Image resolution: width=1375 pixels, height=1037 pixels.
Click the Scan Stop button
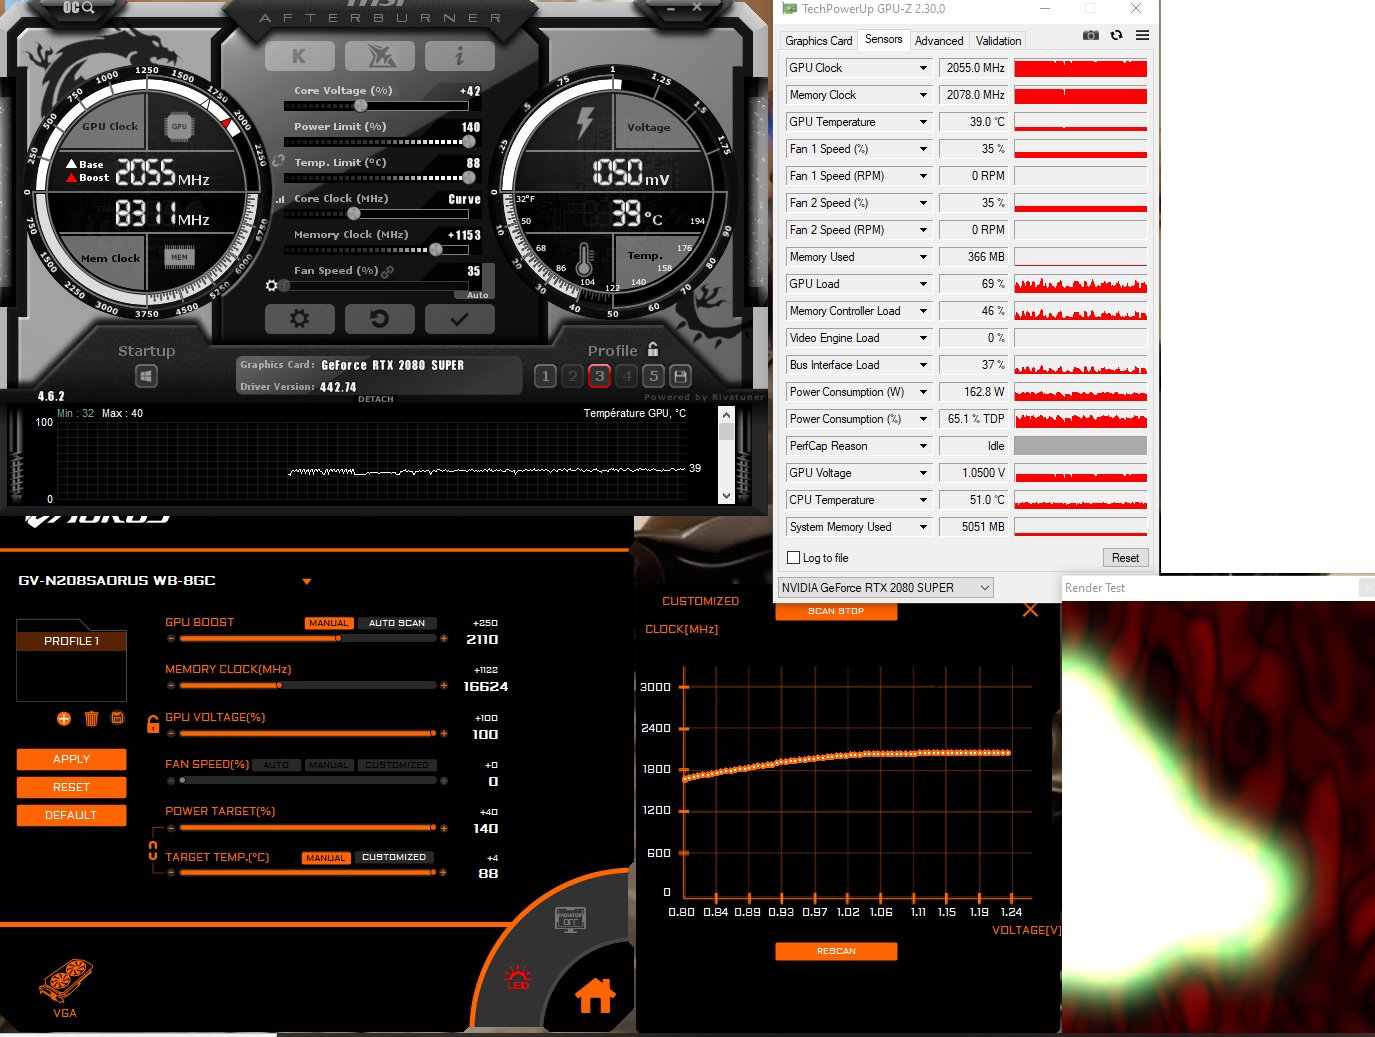point(836,611)
